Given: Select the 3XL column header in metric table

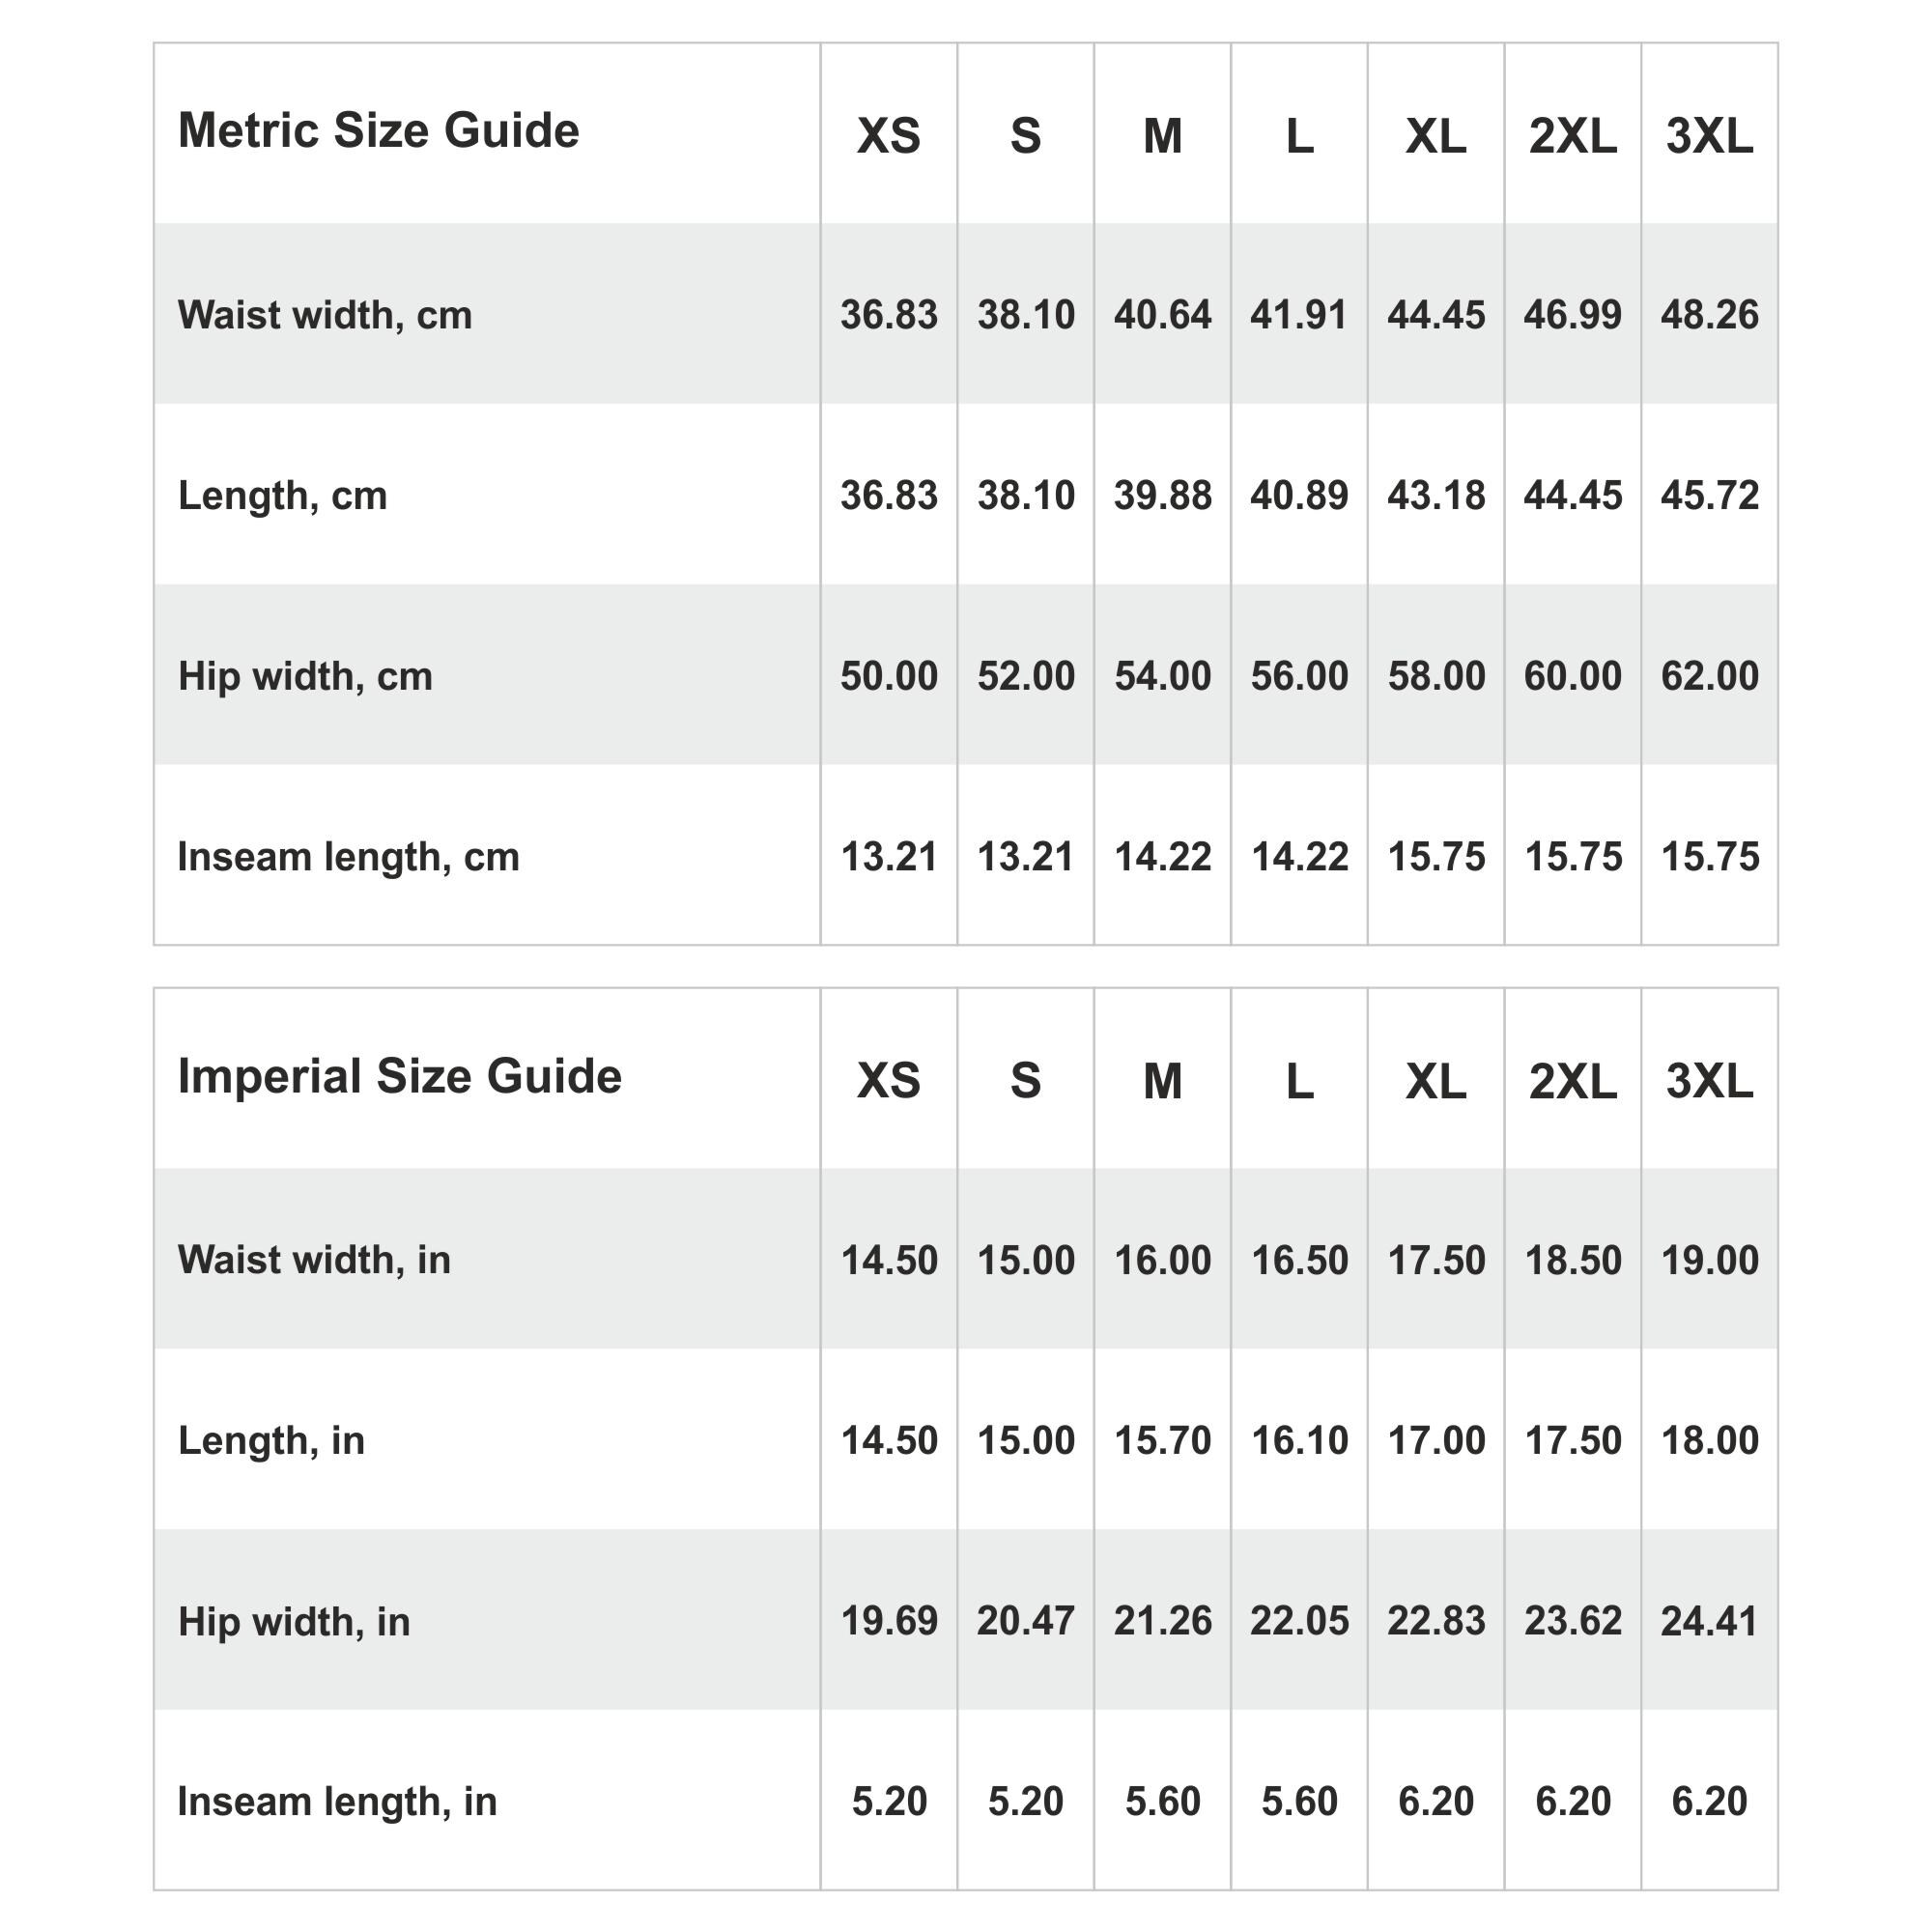Looking at the screenshot, I should click(1709, 135).
